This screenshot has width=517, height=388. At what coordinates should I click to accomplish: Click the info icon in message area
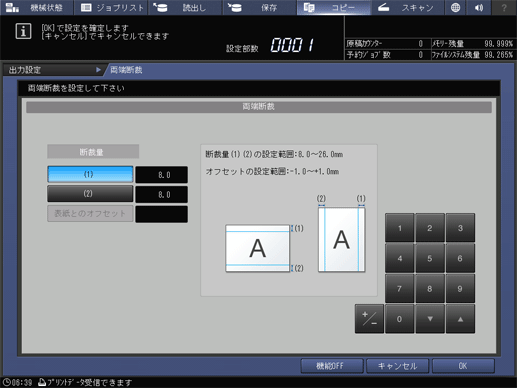[23, 31]
